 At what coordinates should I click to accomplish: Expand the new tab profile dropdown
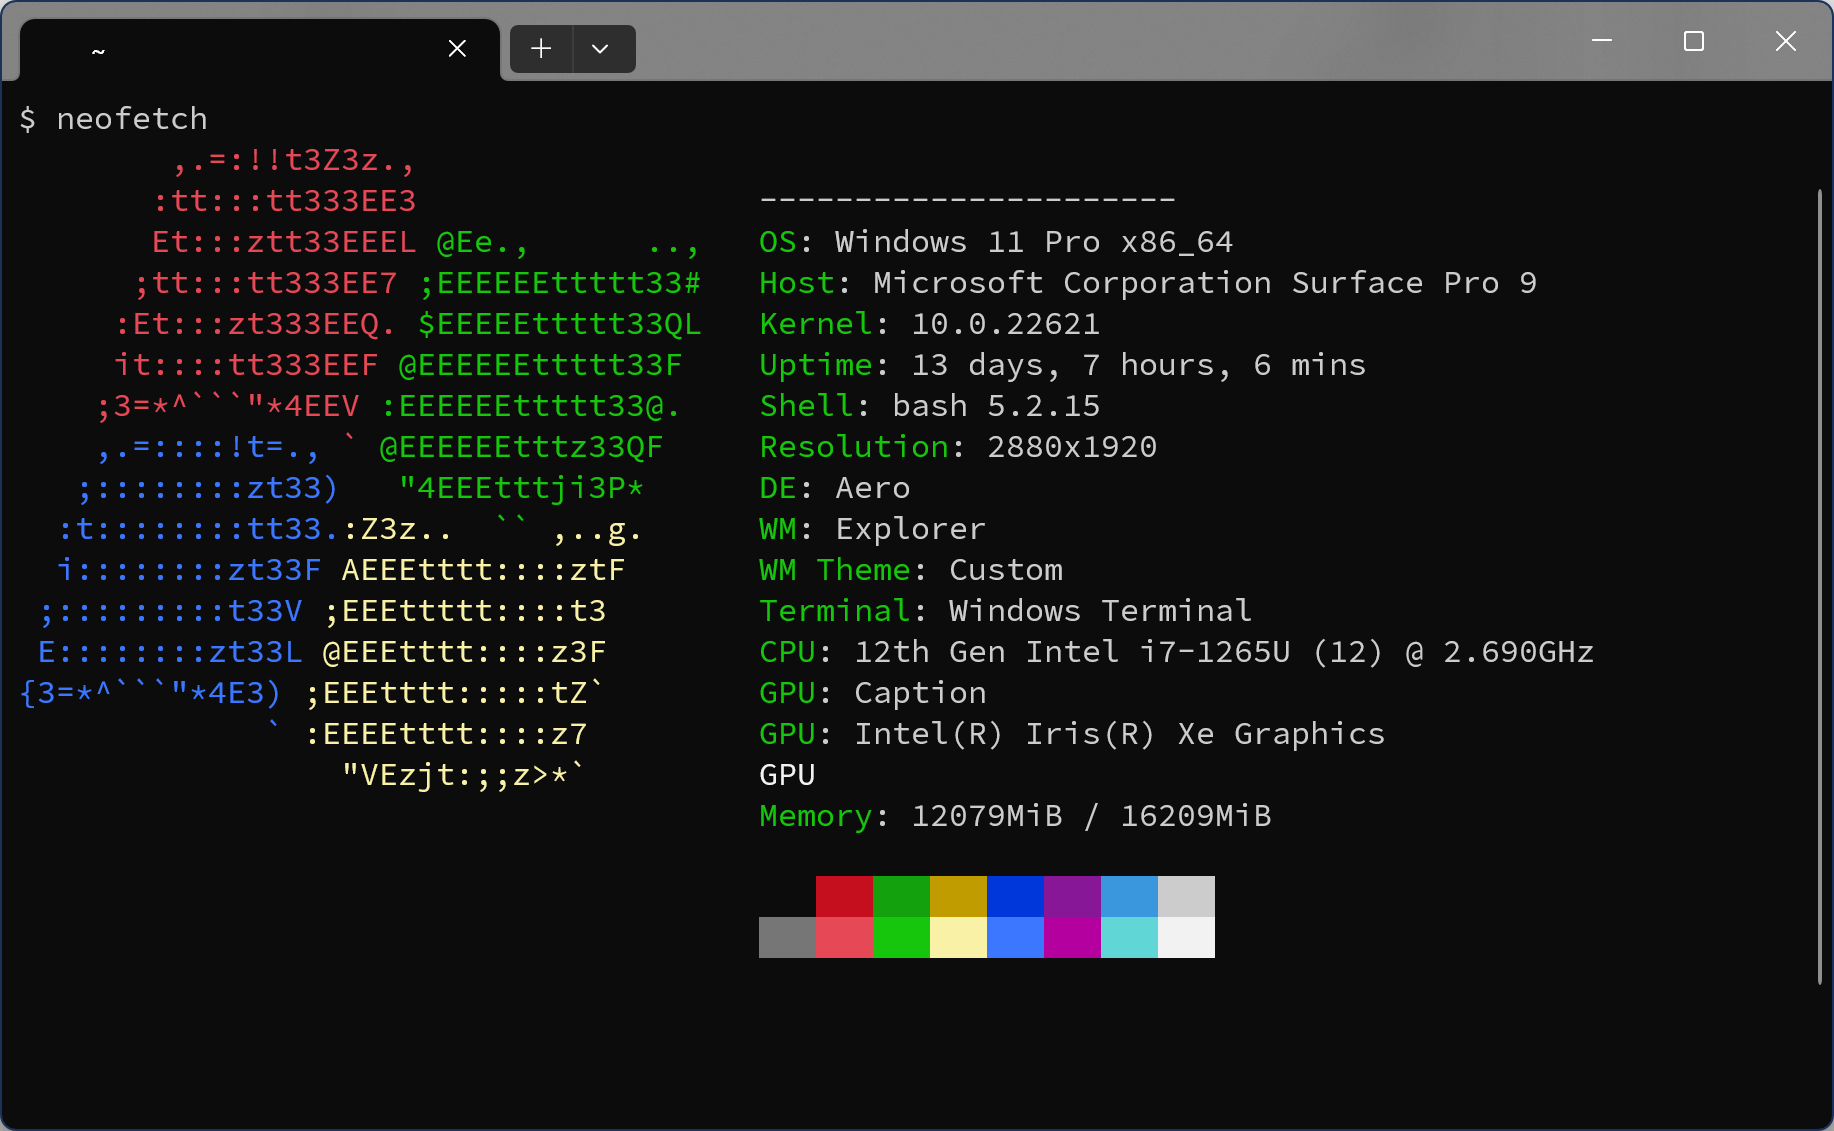[x=601, y=49]
